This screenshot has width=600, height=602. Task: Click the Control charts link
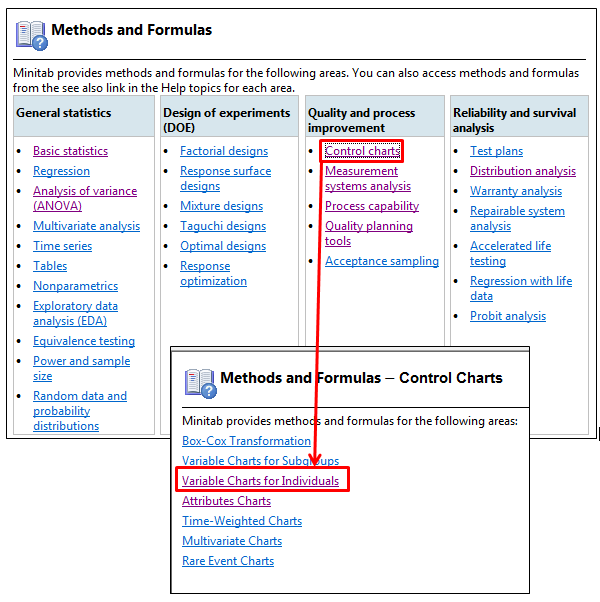[x=362, y=151]
